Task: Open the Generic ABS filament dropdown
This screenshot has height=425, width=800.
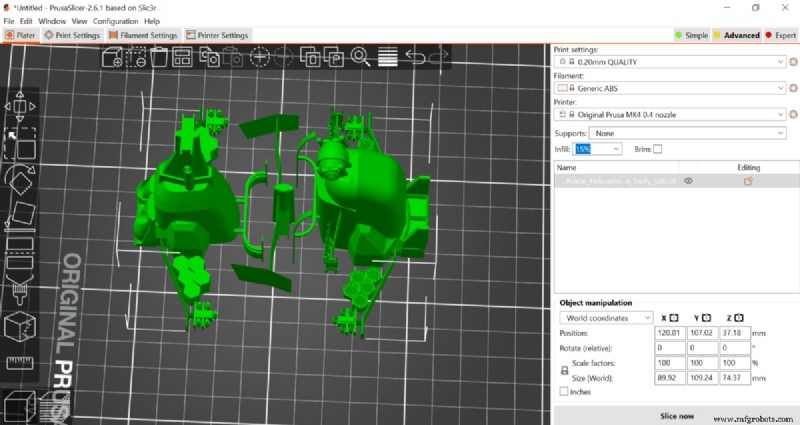Action: click(x=670, y=88)
